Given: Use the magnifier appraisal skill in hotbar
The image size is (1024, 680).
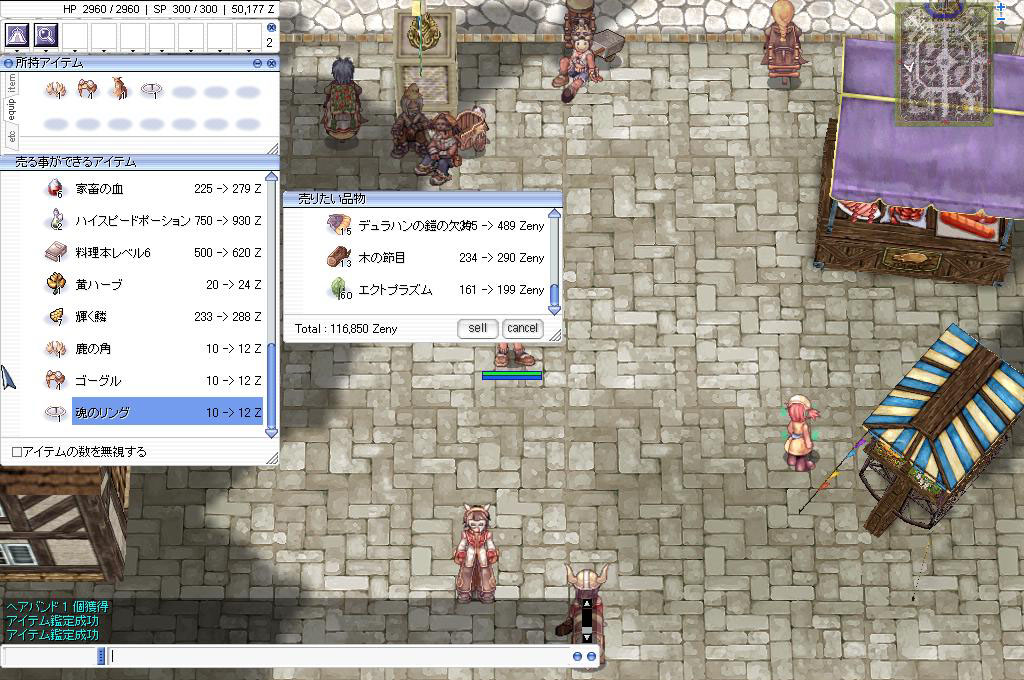Looking at the screenshot, I should pos(46,35).
